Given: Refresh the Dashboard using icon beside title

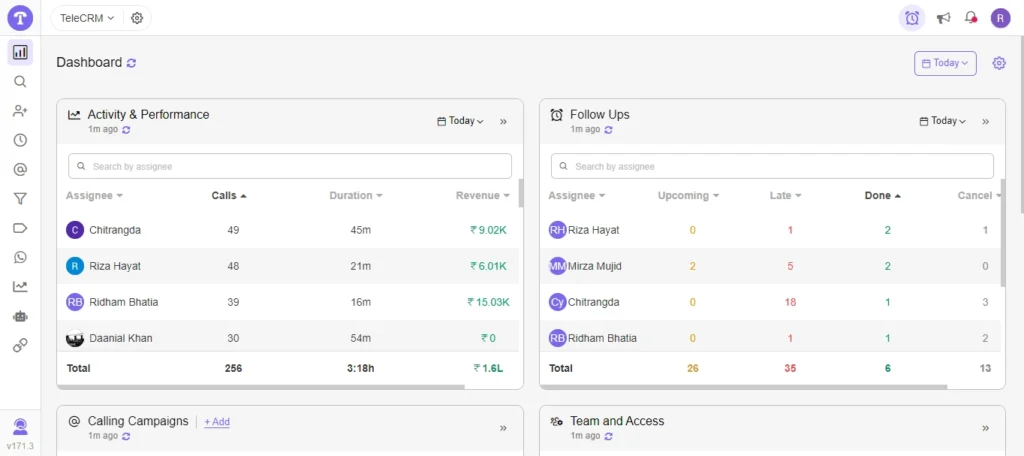Looking at the screenshot, I should tap(131, 63).
